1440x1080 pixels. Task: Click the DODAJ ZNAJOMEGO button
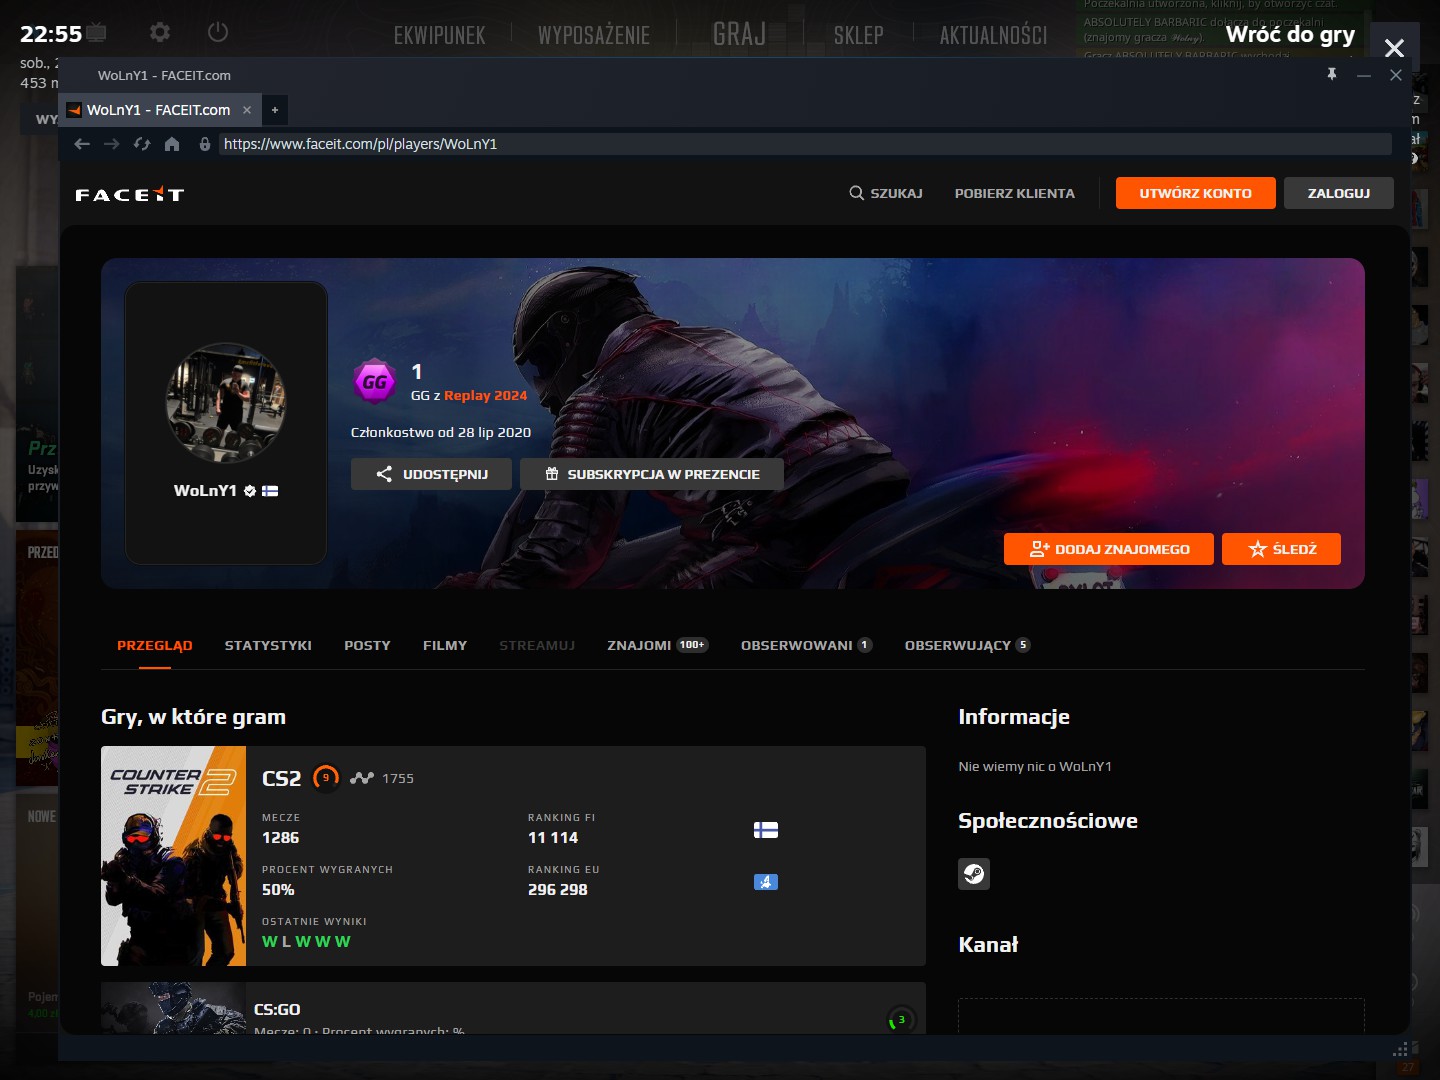point(1109,549)
